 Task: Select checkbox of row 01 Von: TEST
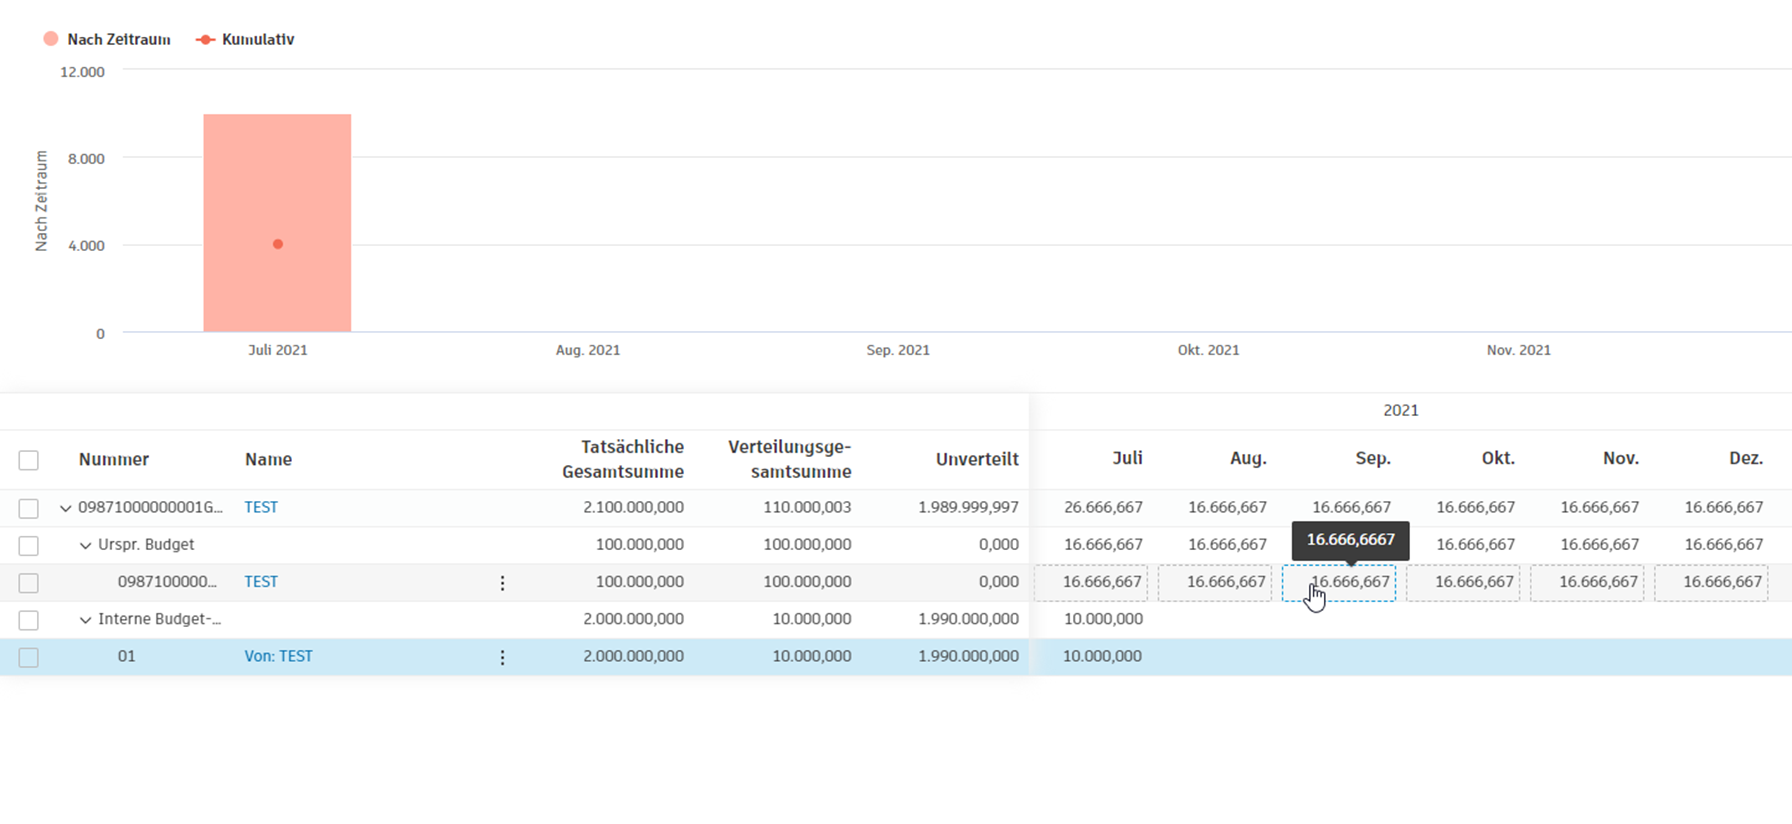tap(29, 657)
